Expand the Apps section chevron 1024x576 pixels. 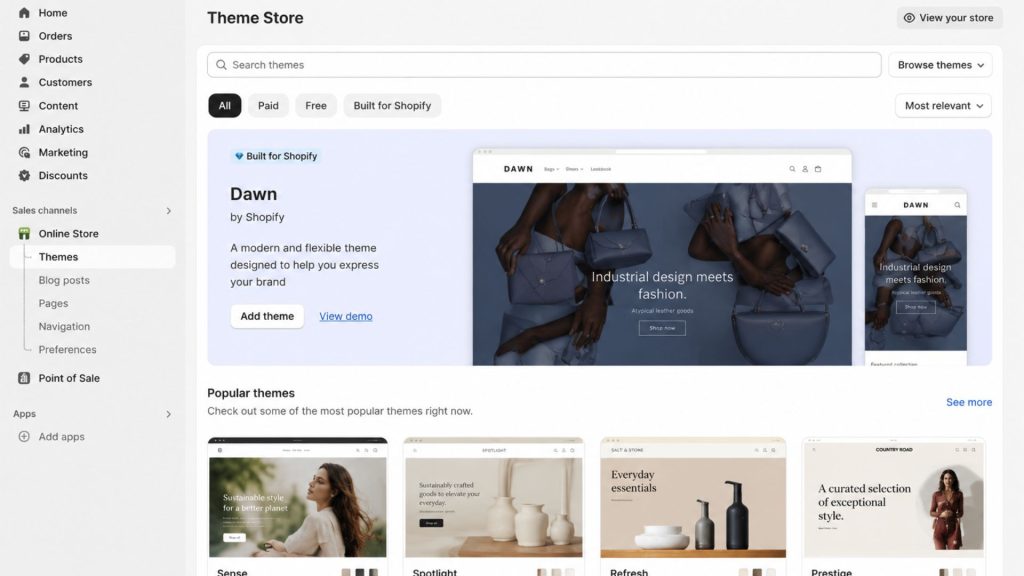tap(168, 414)
